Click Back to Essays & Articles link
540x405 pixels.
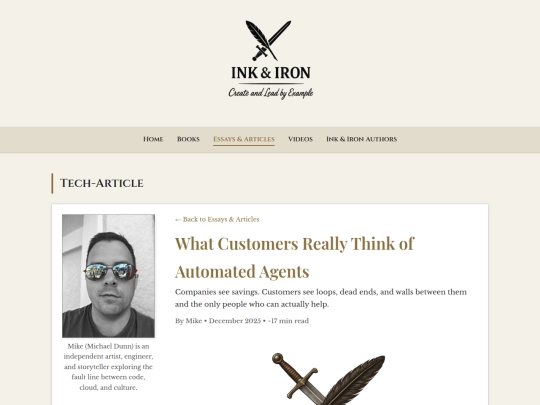pos(217,219)
